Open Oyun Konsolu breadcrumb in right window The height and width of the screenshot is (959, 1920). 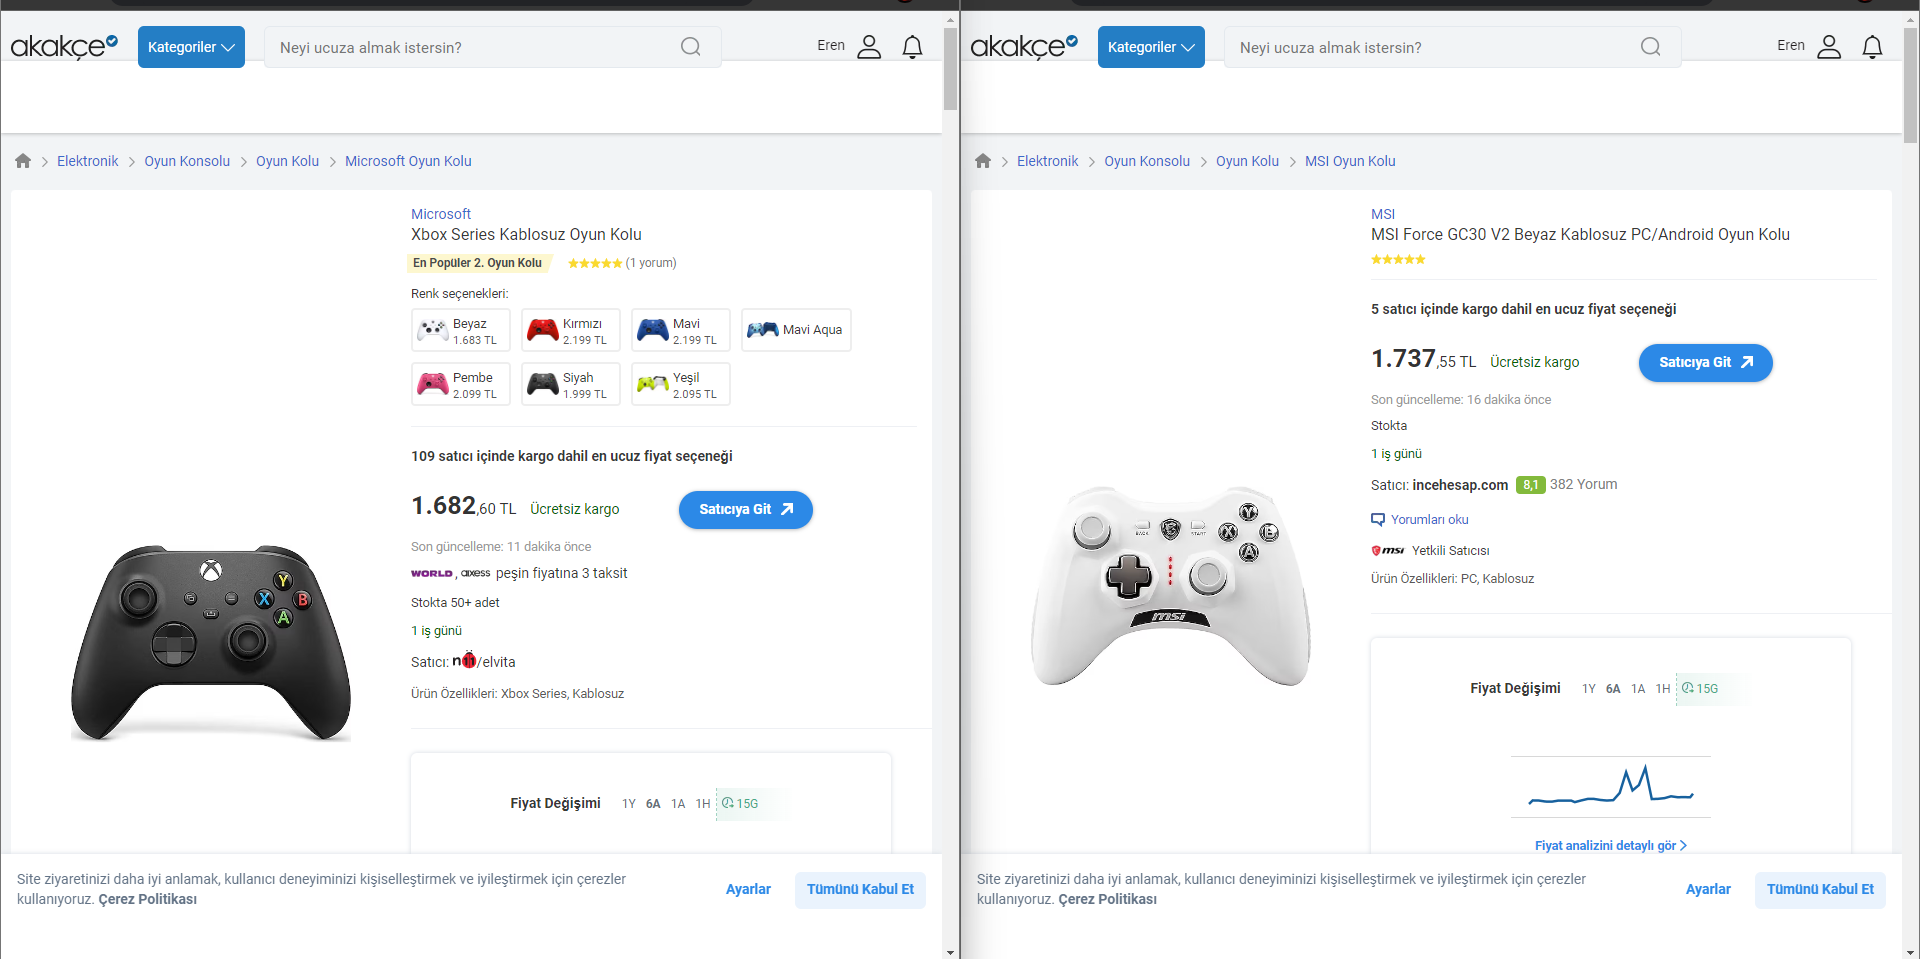pos(1147,161)
